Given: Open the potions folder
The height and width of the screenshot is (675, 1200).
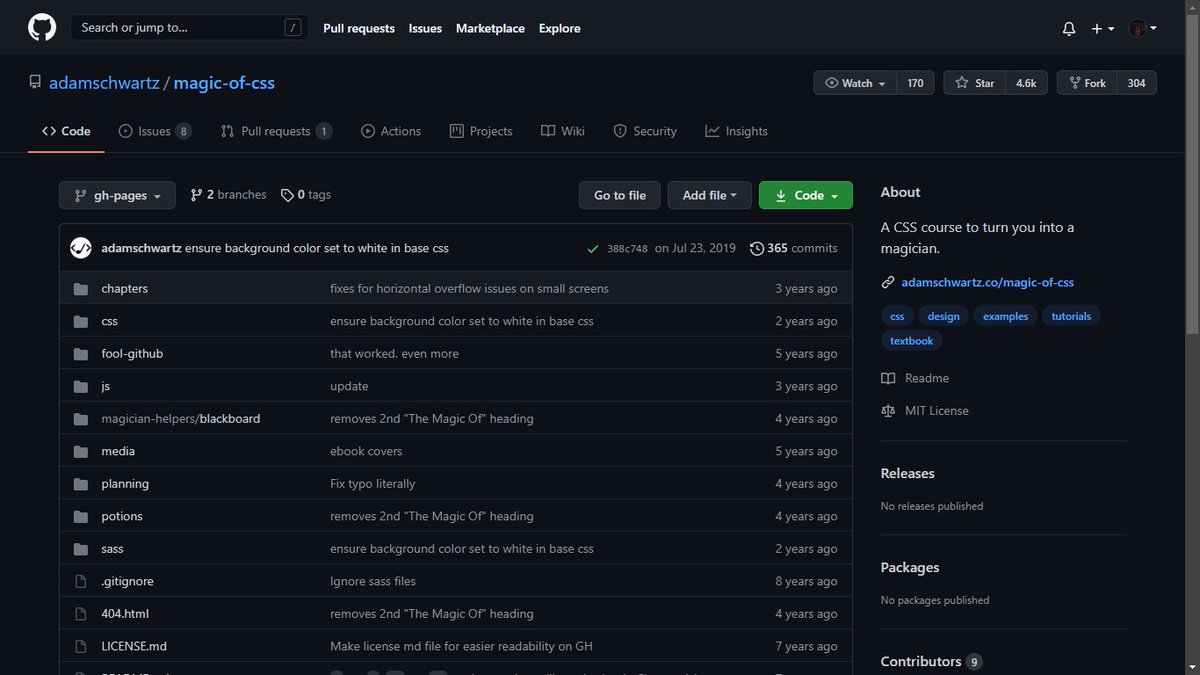Looking at the screenshot, I should [x=122, y=516].
